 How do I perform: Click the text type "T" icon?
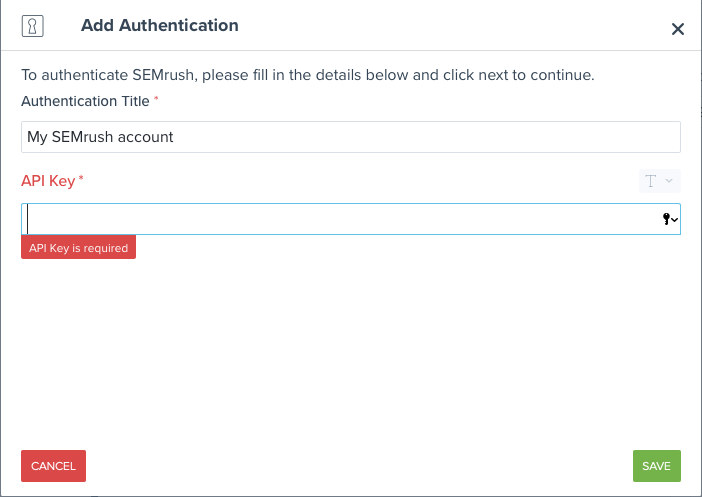651,181
